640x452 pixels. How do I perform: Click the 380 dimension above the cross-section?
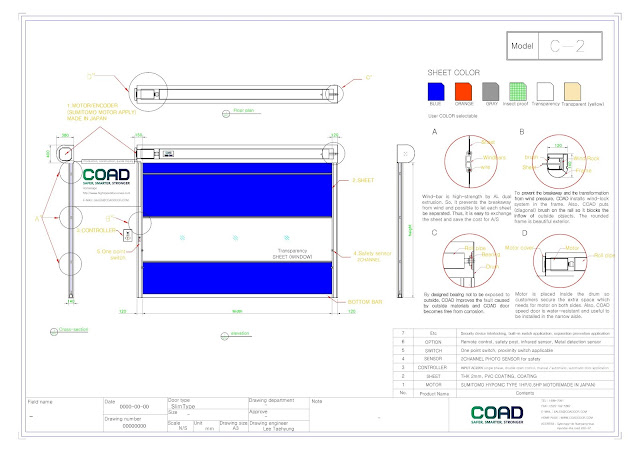coord(65,135)
